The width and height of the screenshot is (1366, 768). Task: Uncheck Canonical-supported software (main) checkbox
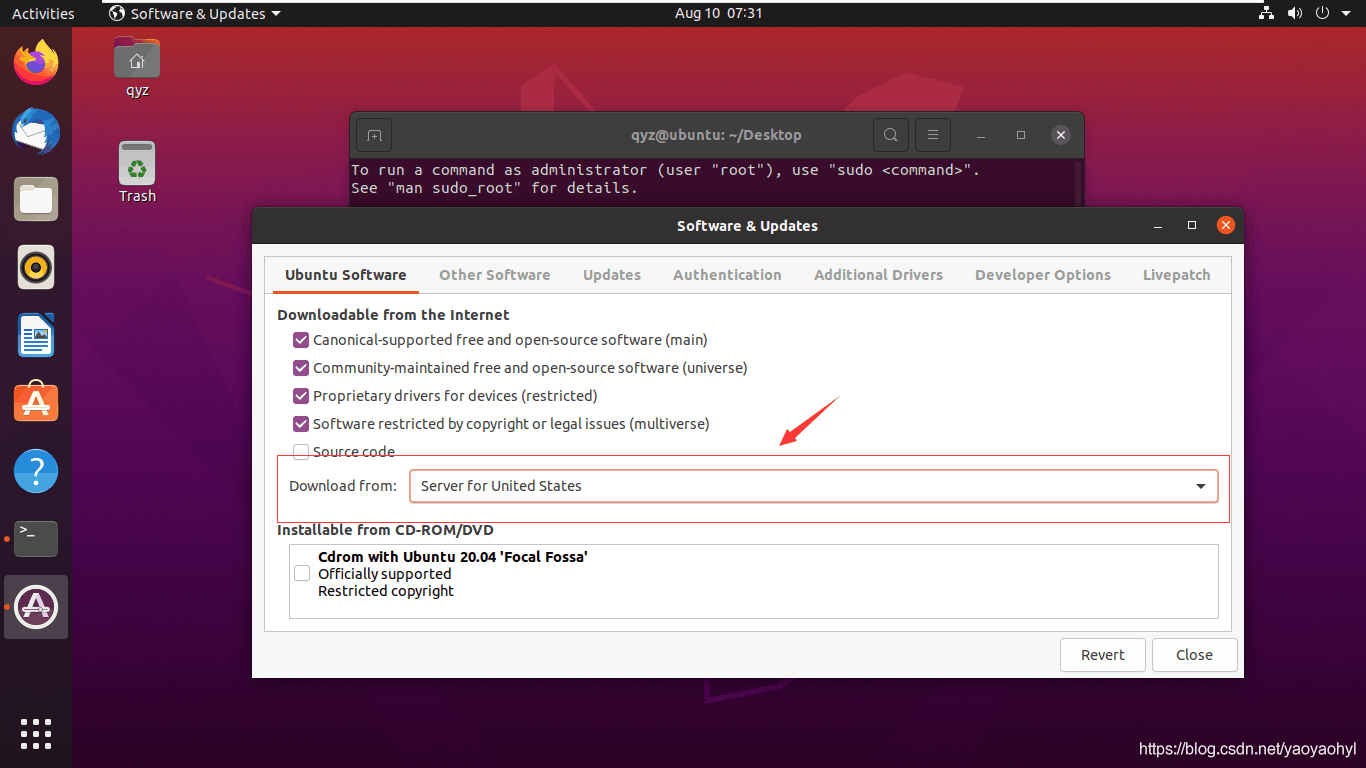(x=301, y=340)
